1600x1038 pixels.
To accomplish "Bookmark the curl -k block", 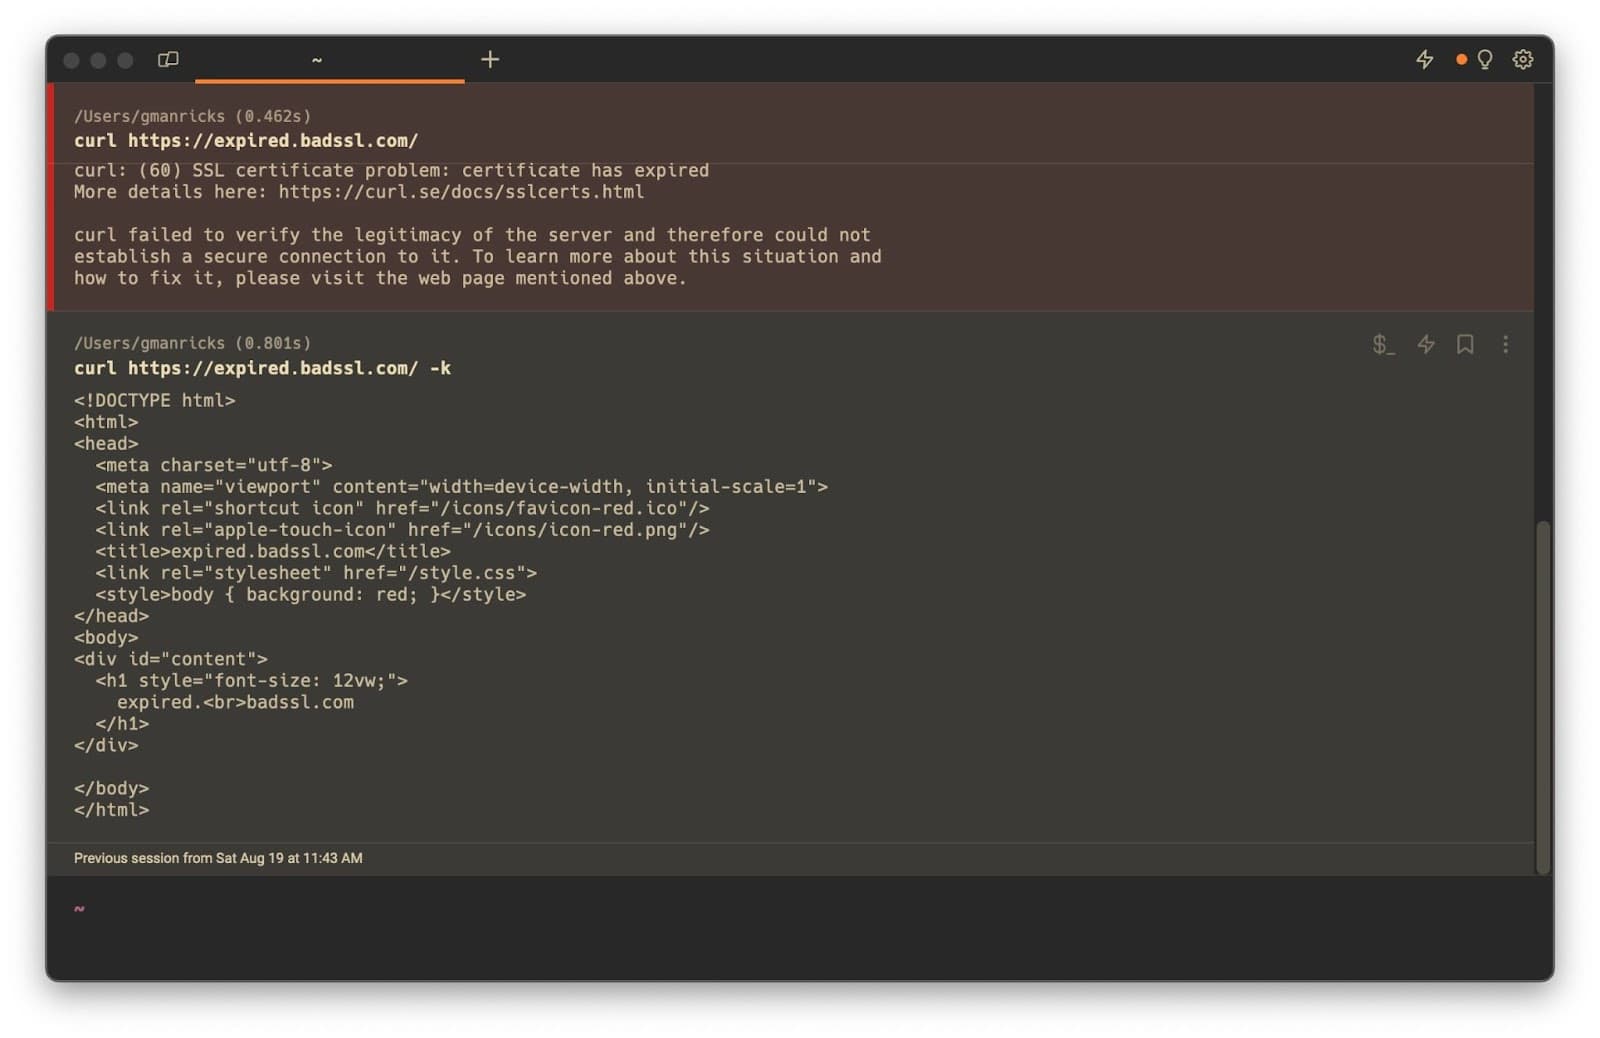I will pos(1465,345).
